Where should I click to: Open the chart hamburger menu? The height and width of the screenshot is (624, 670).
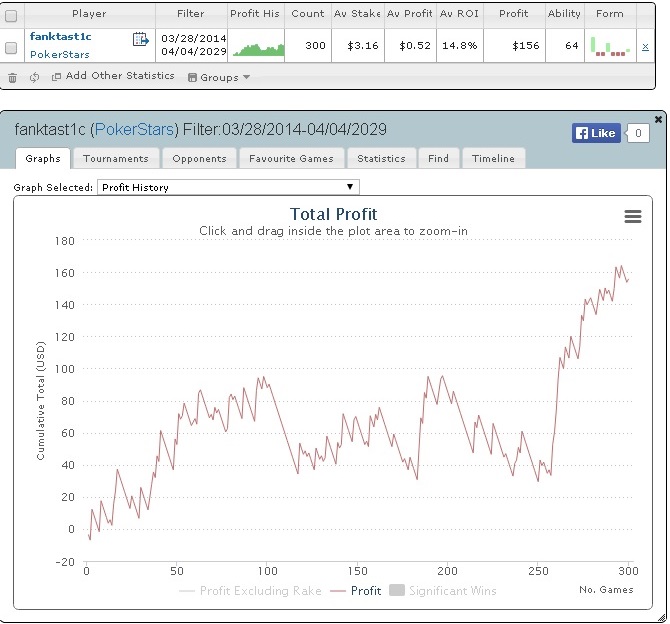click(x=632, y=217)
